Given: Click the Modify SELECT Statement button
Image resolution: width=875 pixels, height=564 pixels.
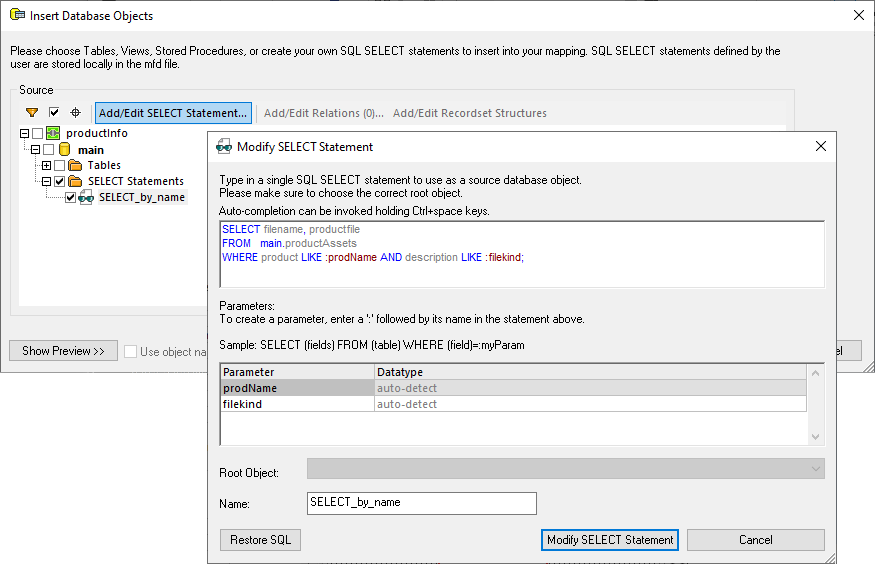Looking at the screenshot, I should tap(610, 540).
